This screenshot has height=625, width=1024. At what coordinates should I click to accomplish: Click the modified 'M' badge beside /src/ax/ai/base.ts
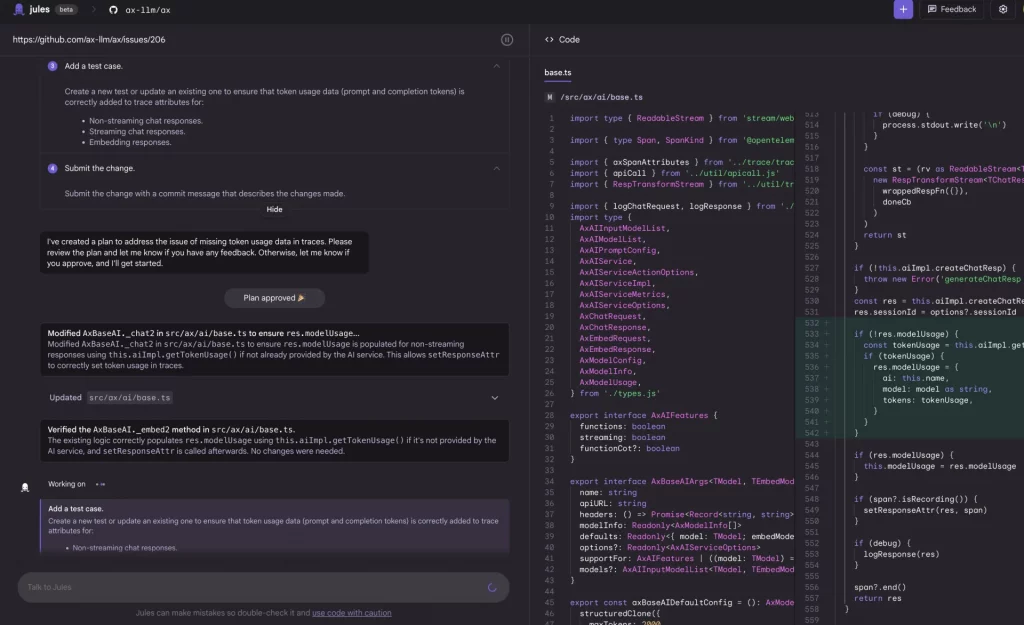click(x=550, y=97)
